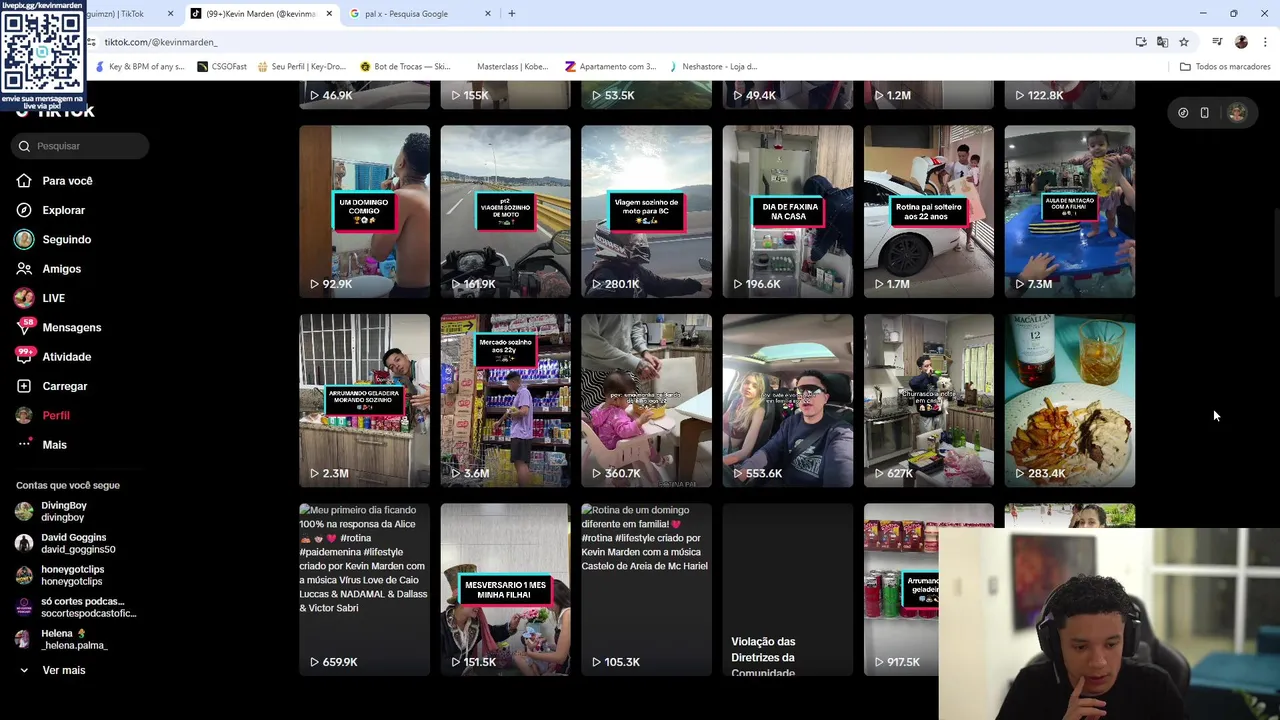Open CSGOFast bookmark
1280x720 pixels.
(222, 67)
